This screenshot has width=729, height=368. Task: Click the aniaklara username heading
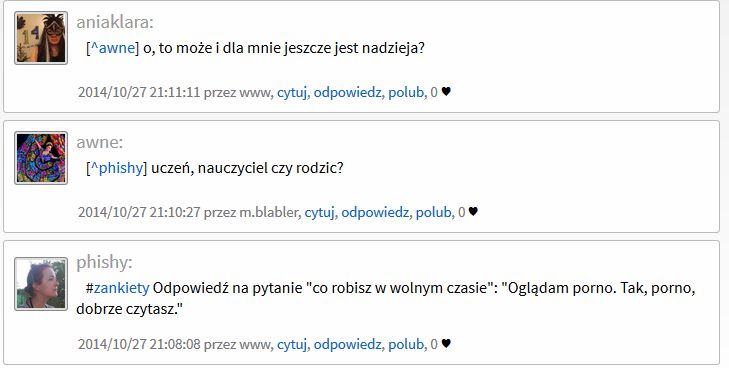pos(115,22)
